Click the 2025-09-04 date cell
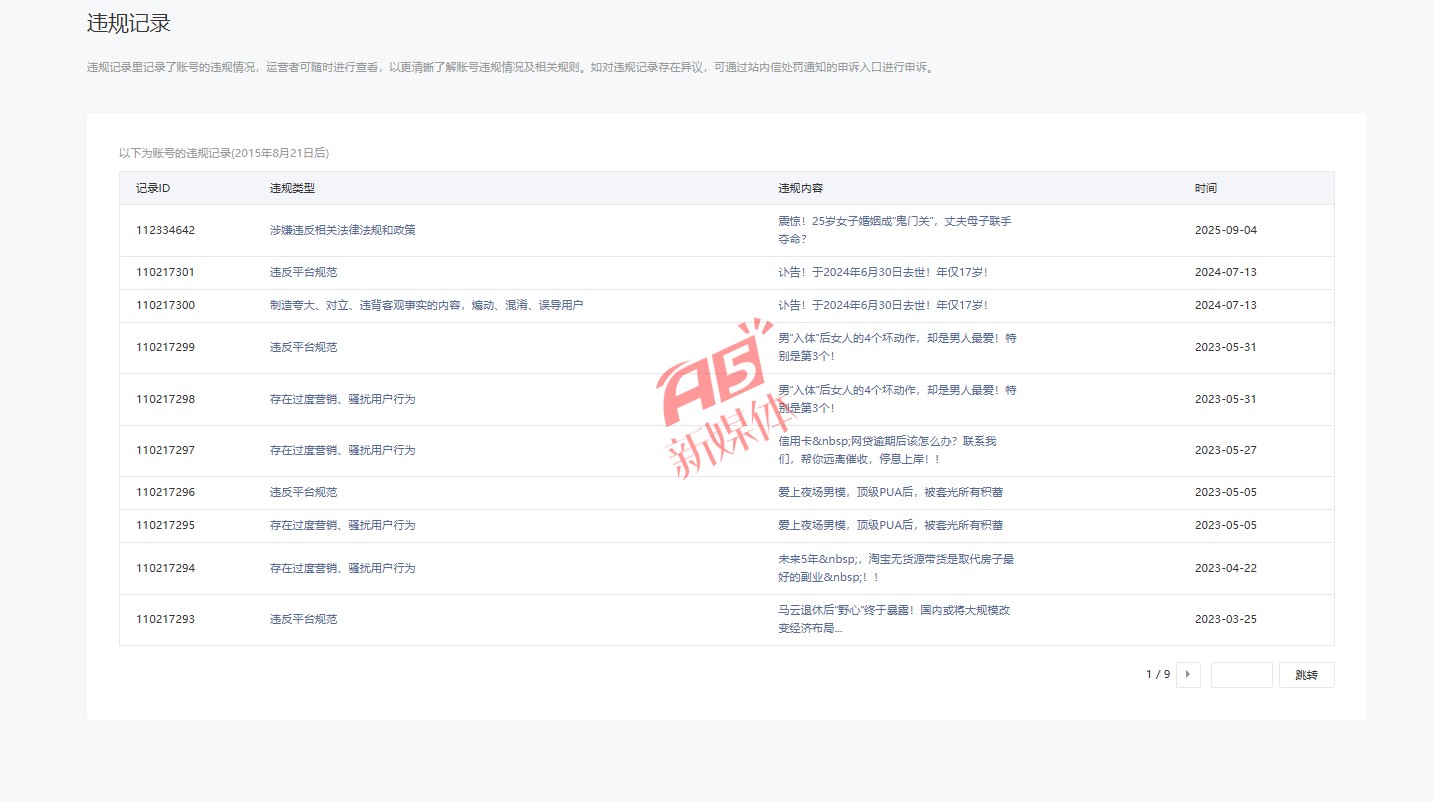Image resolution: width=1433 pixels, height=802 pixels. pyautogui.click(x=1225, y=230)
